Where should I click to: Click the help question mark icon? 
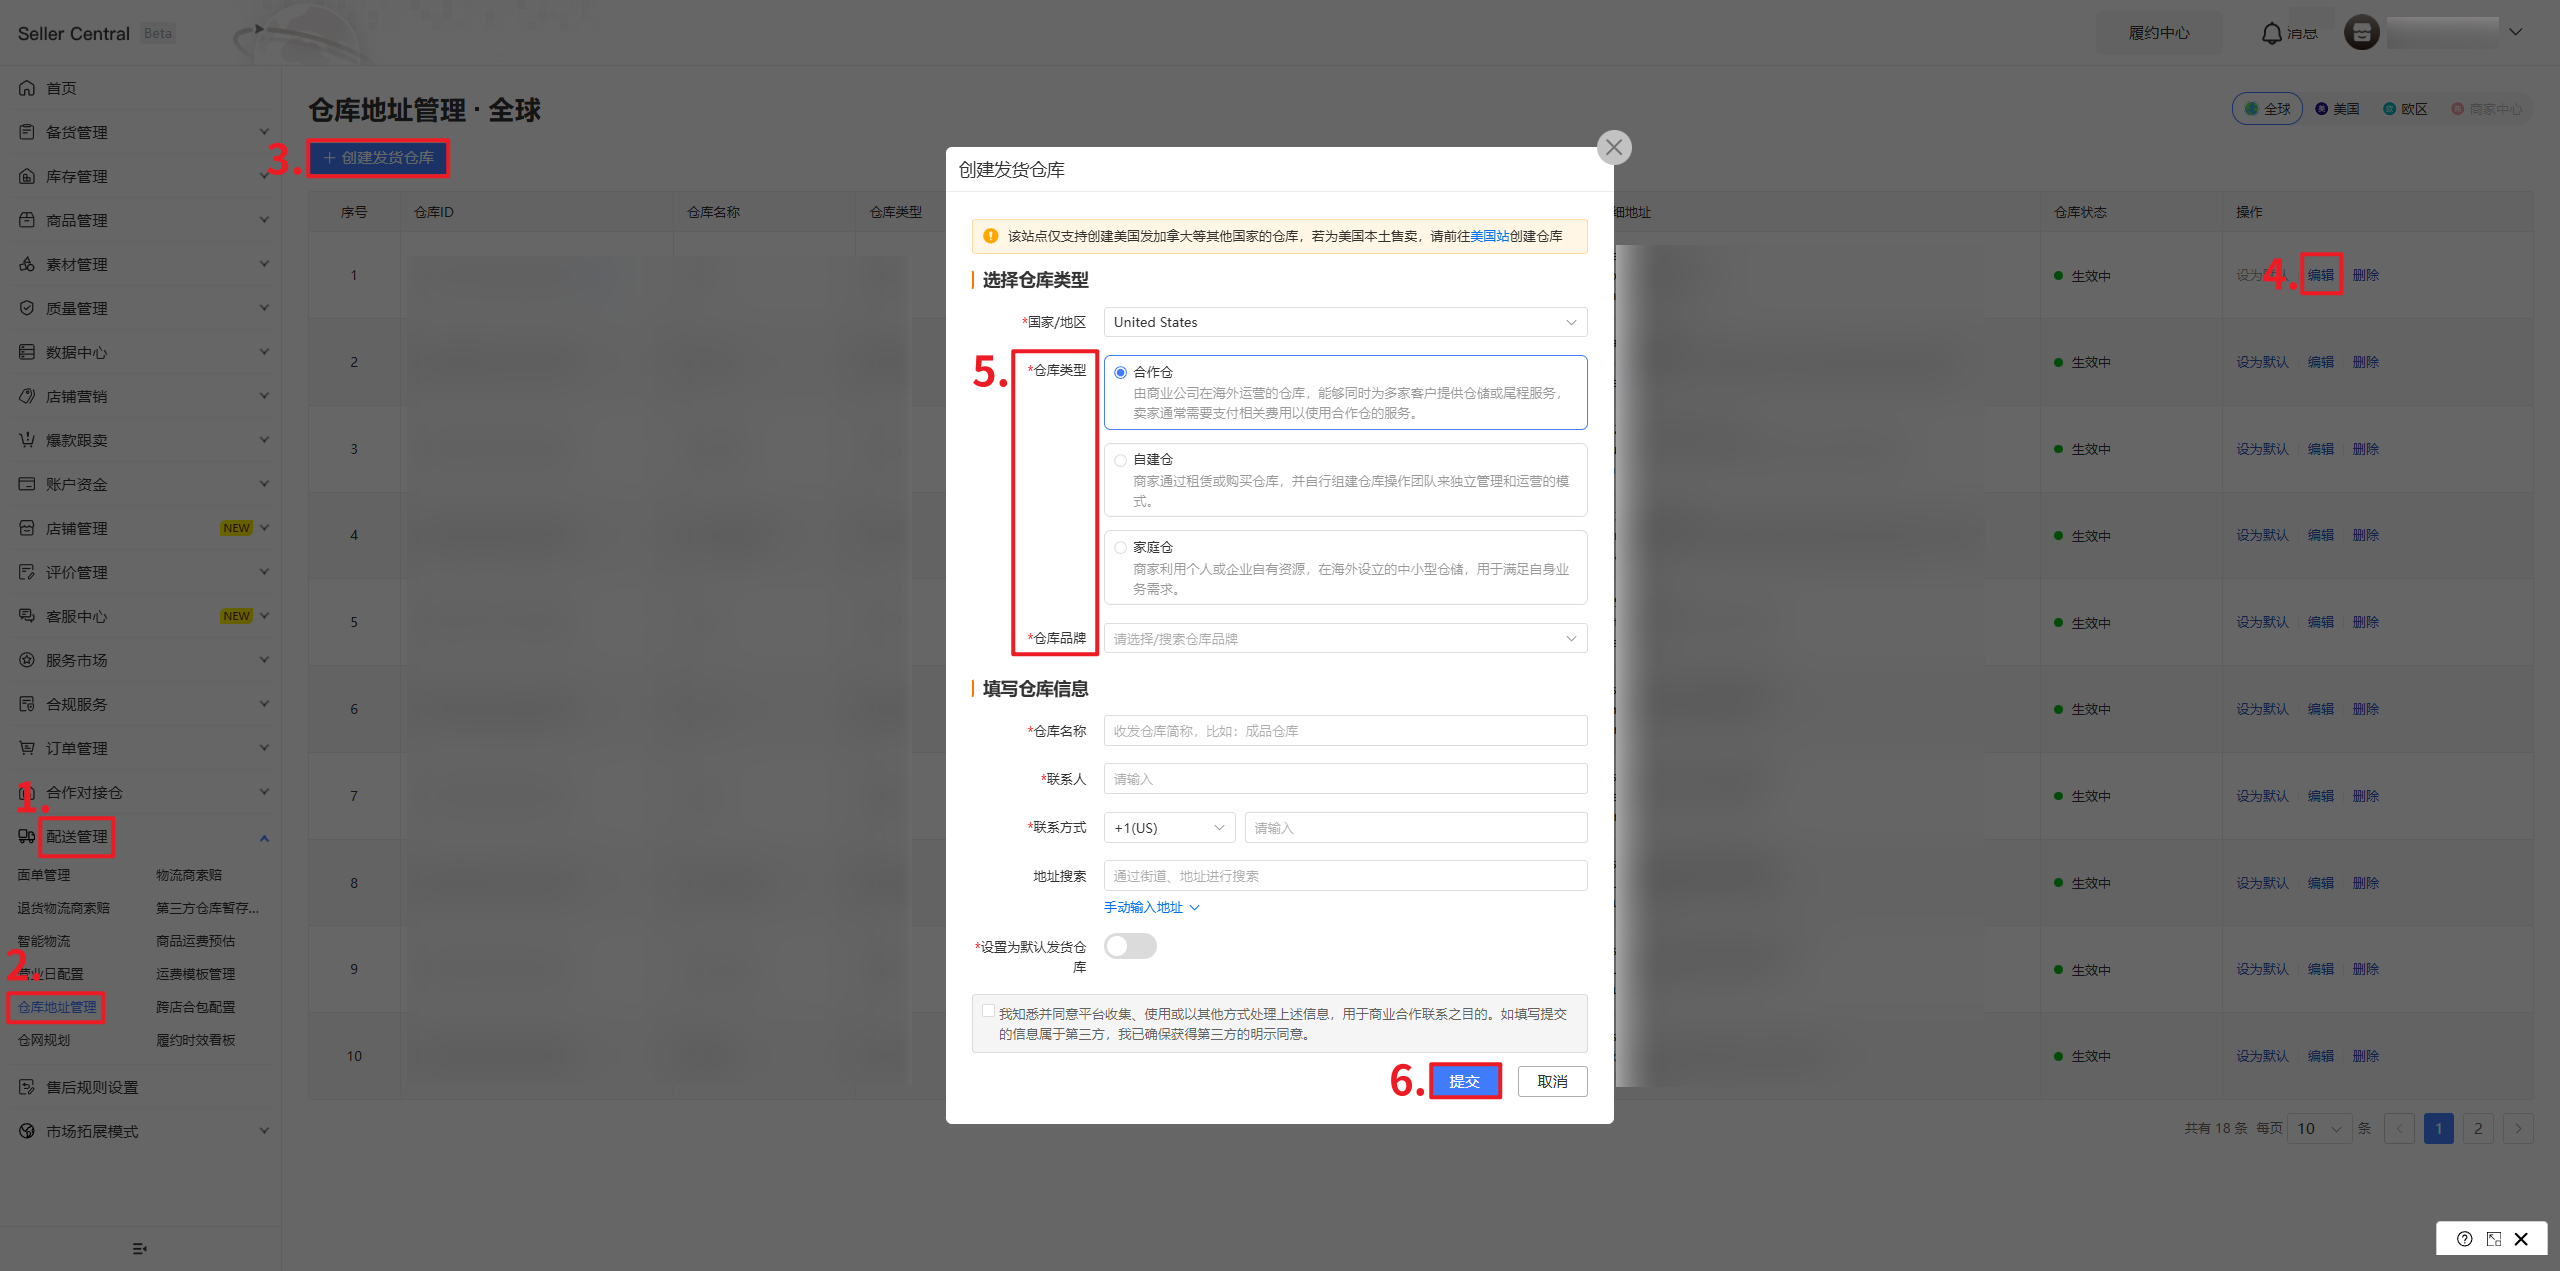click(x=2465, y=1239)
